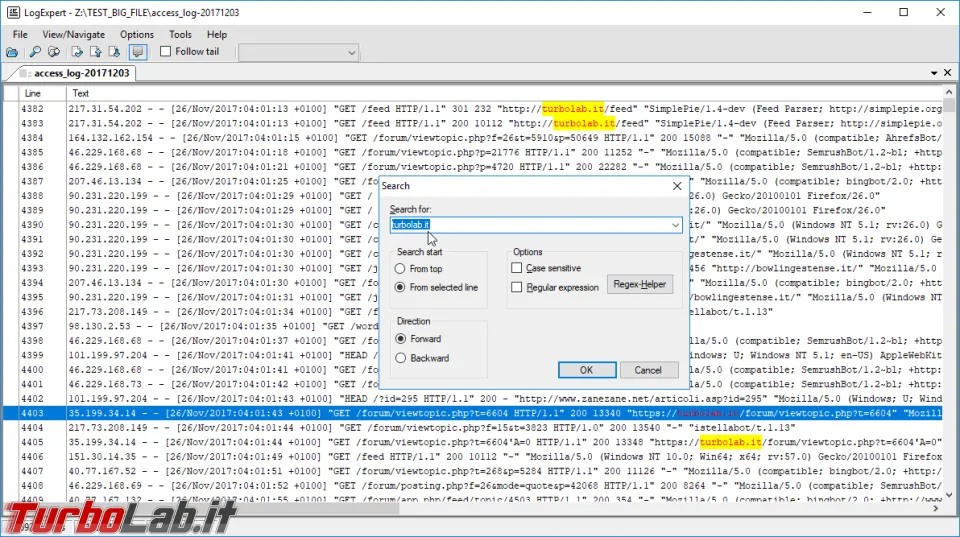Click the Line column header
The image size is (960, 537).
pyautogui.click(x=43, y=94)
